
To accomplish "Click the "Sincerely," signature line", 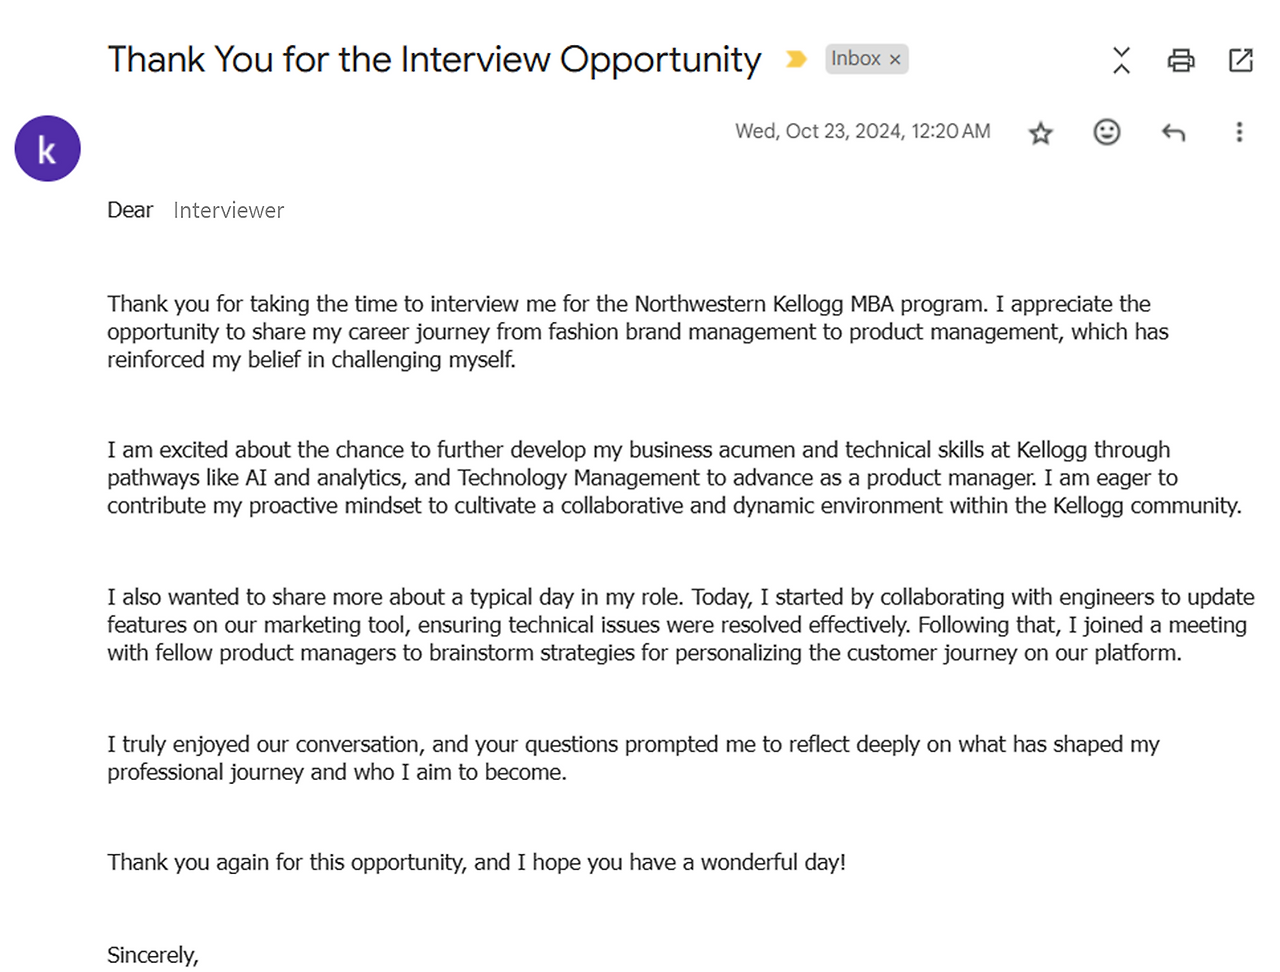I will pyautogui.click(x=153, y=955).
